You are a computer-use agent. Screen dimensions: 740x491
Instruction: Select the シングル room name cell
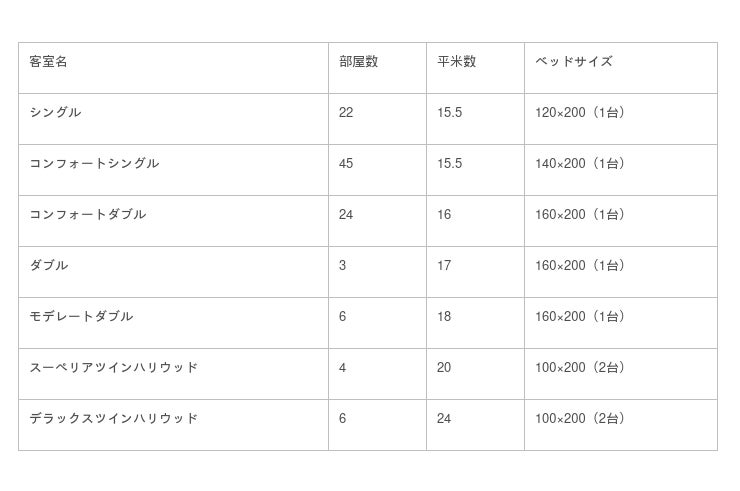56,113
